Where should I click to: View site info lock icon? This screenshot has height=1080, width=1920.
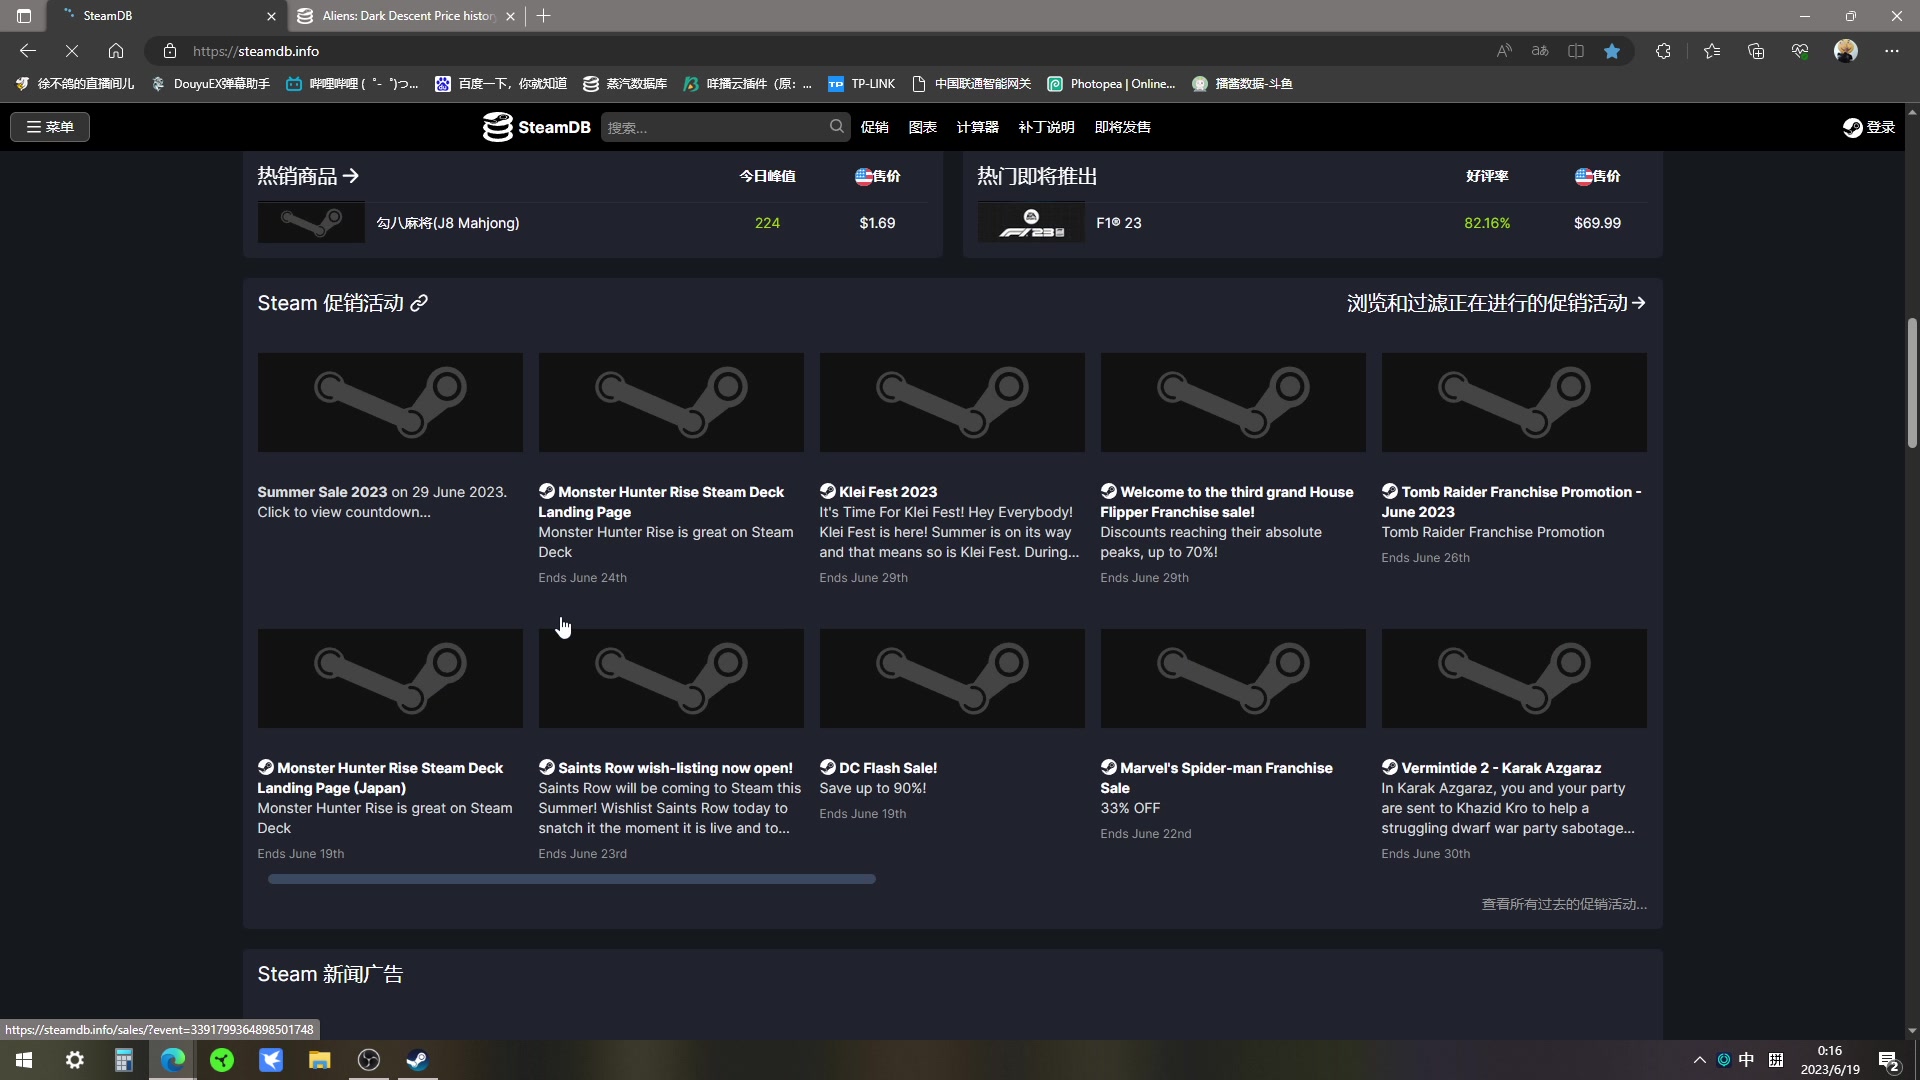(170, 51)
